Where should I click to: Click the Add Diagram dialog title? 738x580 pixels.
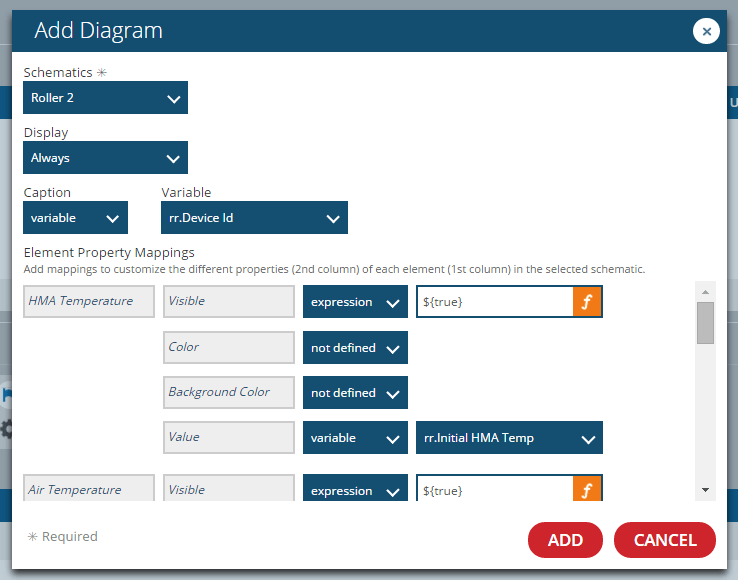pyautogui.click(x=98, y=31)
